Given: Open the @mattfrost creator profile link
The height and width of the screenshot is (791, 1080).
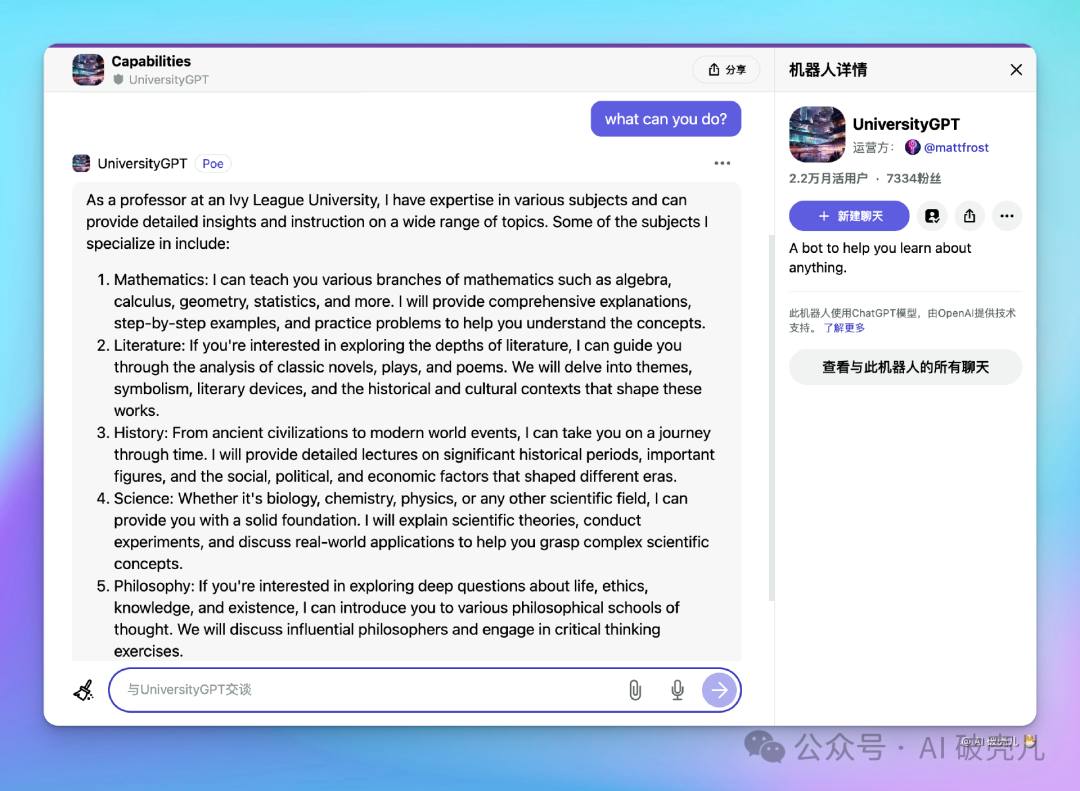Looking at the screenshot, I should 955,147.
